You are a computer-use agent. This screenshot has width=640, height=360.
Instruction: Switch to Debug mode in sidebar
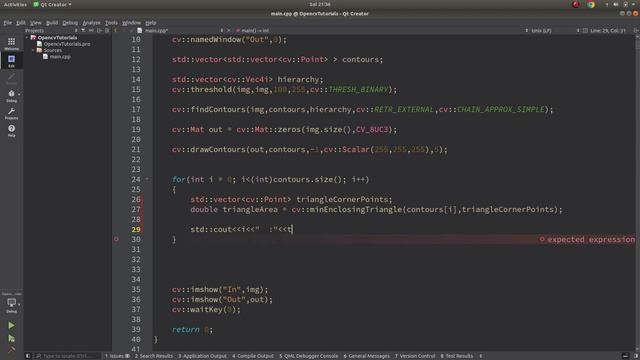click(11, 96)
